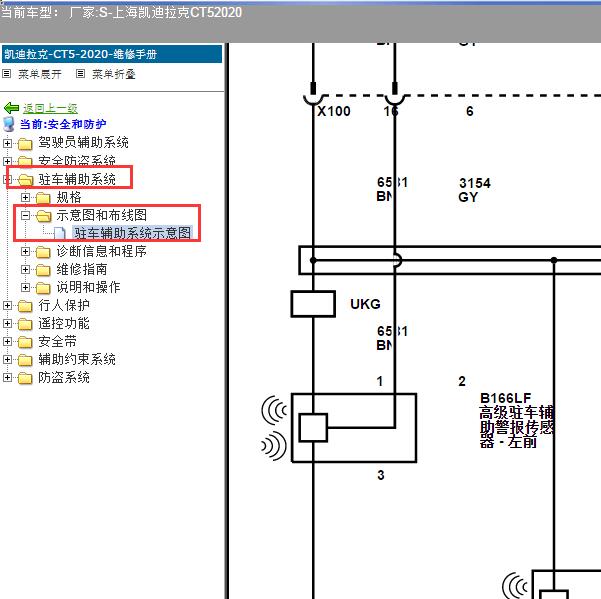Expand the 规格 tree node
The width and height of the screenshot is (601, 599).
click(x=25, y=197)
